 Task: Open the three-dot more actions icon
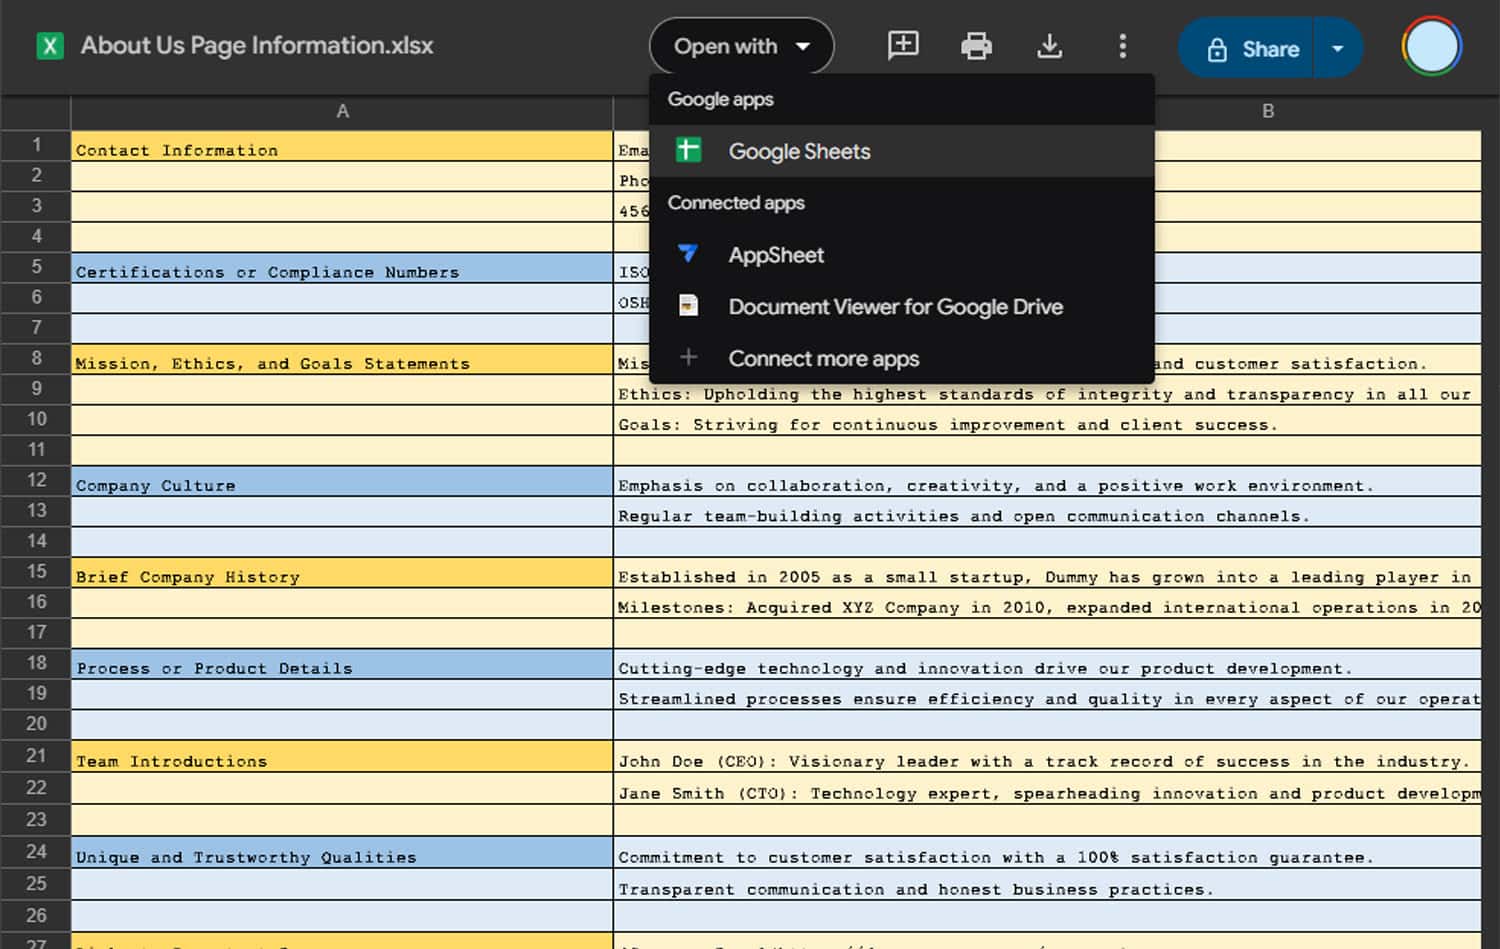click(x=1123, y=45)
